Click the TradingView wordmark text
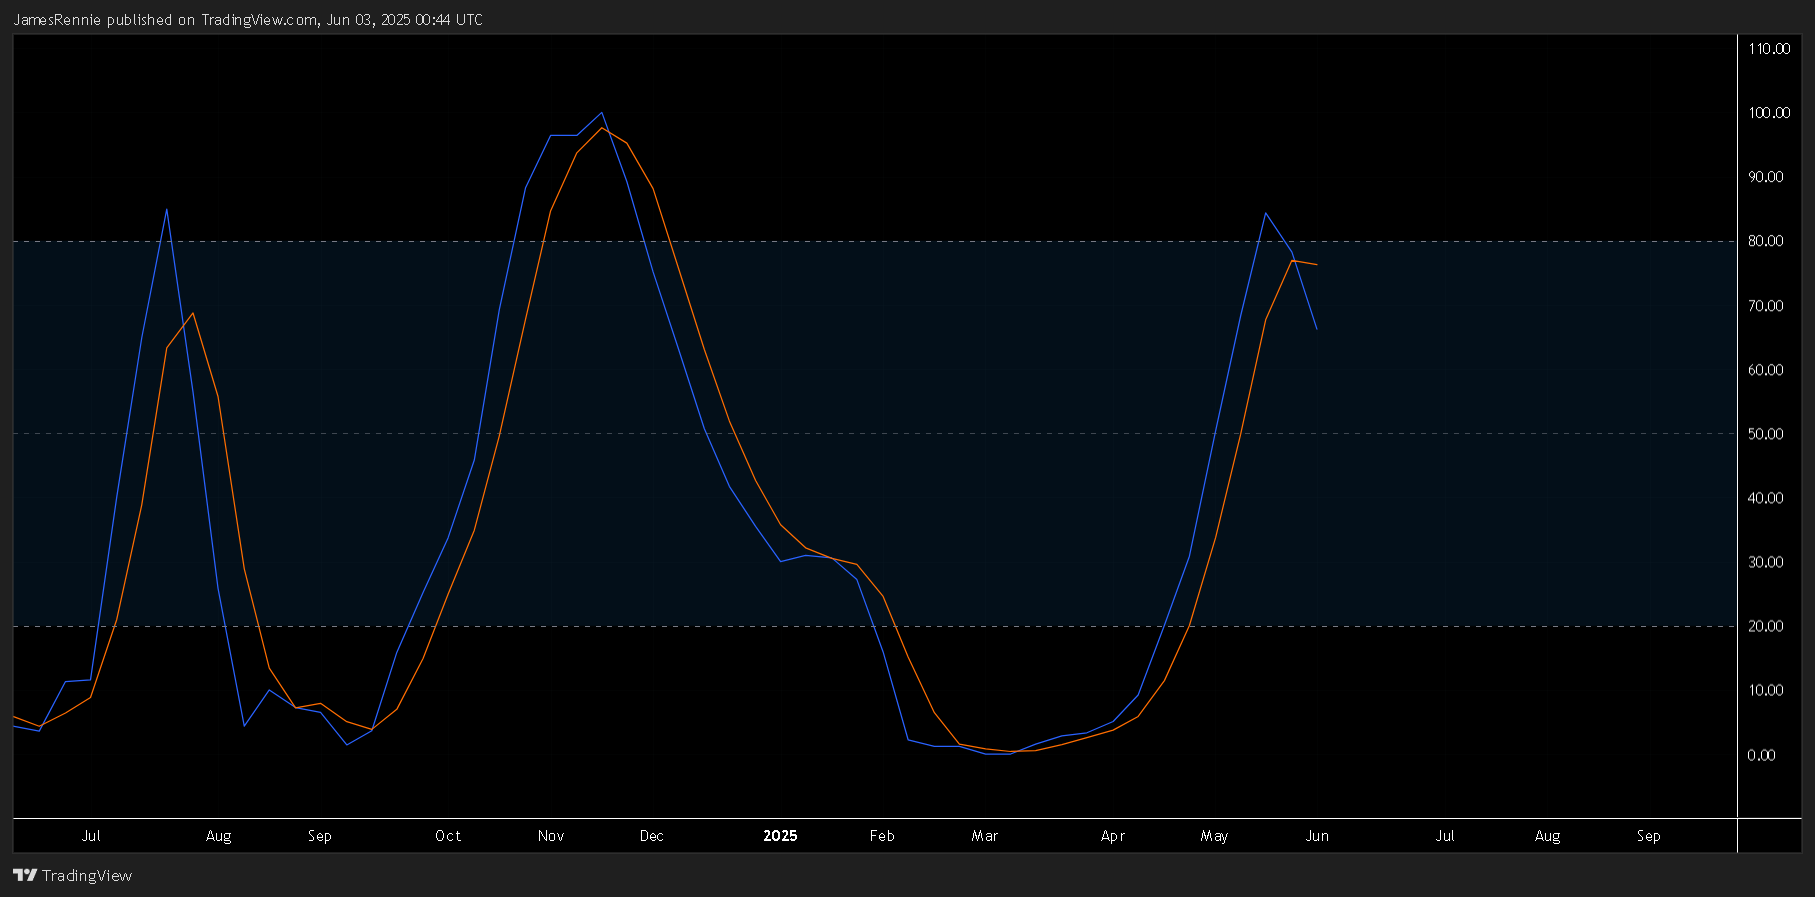 coord(87,875)
